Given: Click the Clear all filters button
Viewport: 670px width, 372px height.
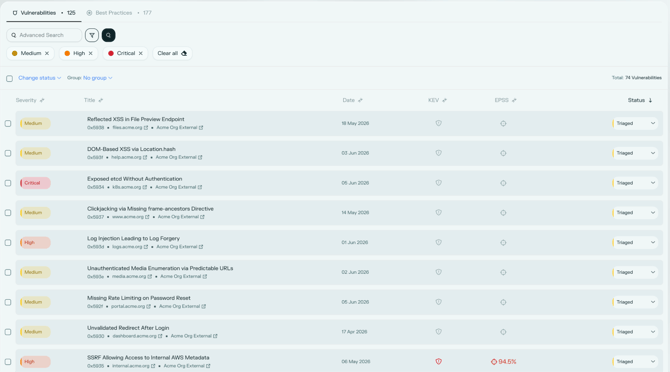Looking at the screenshot, I should (172, 53).
